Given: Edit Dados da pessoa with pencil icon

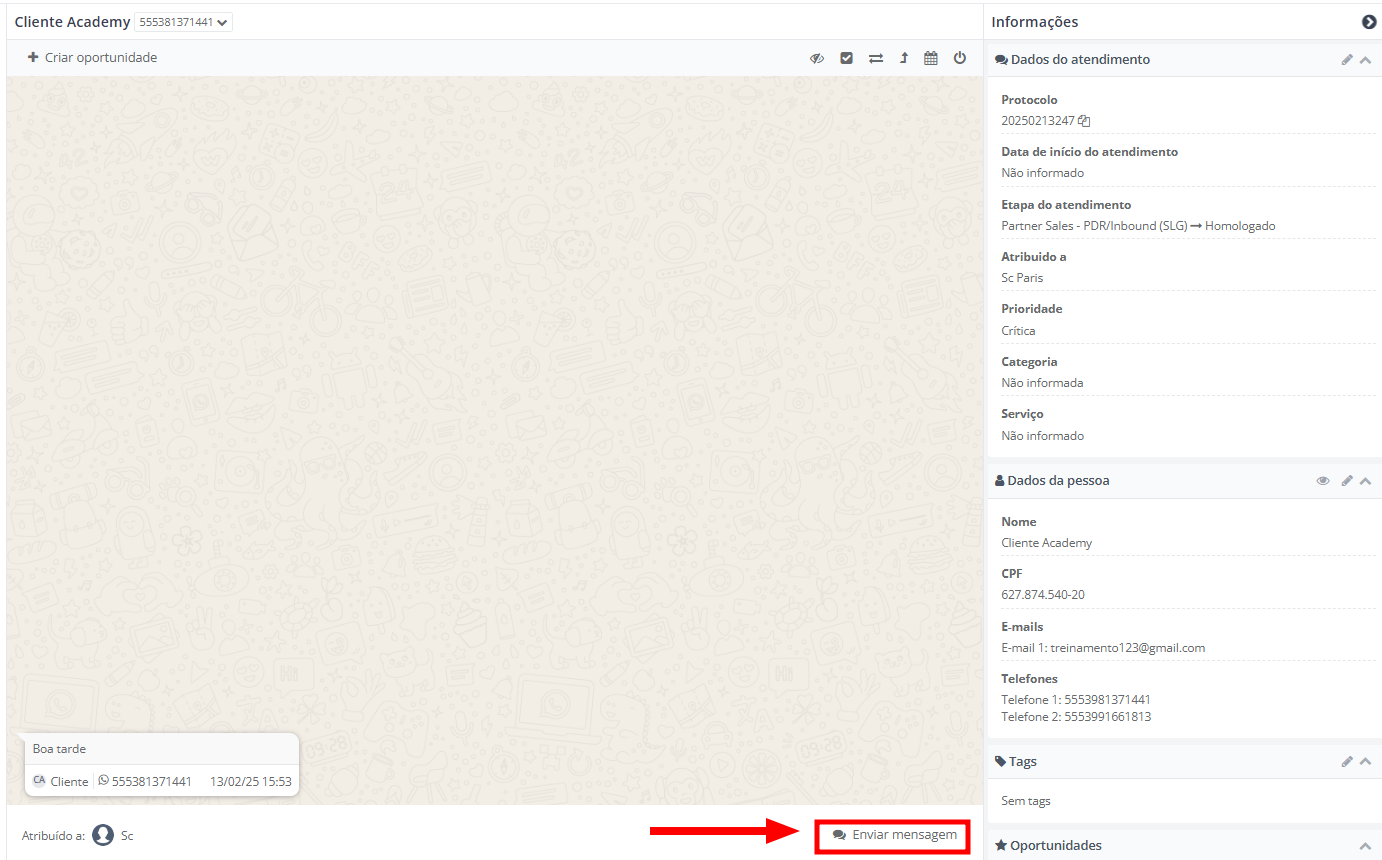Looking at the screenshot, I should coord(1347,481).
